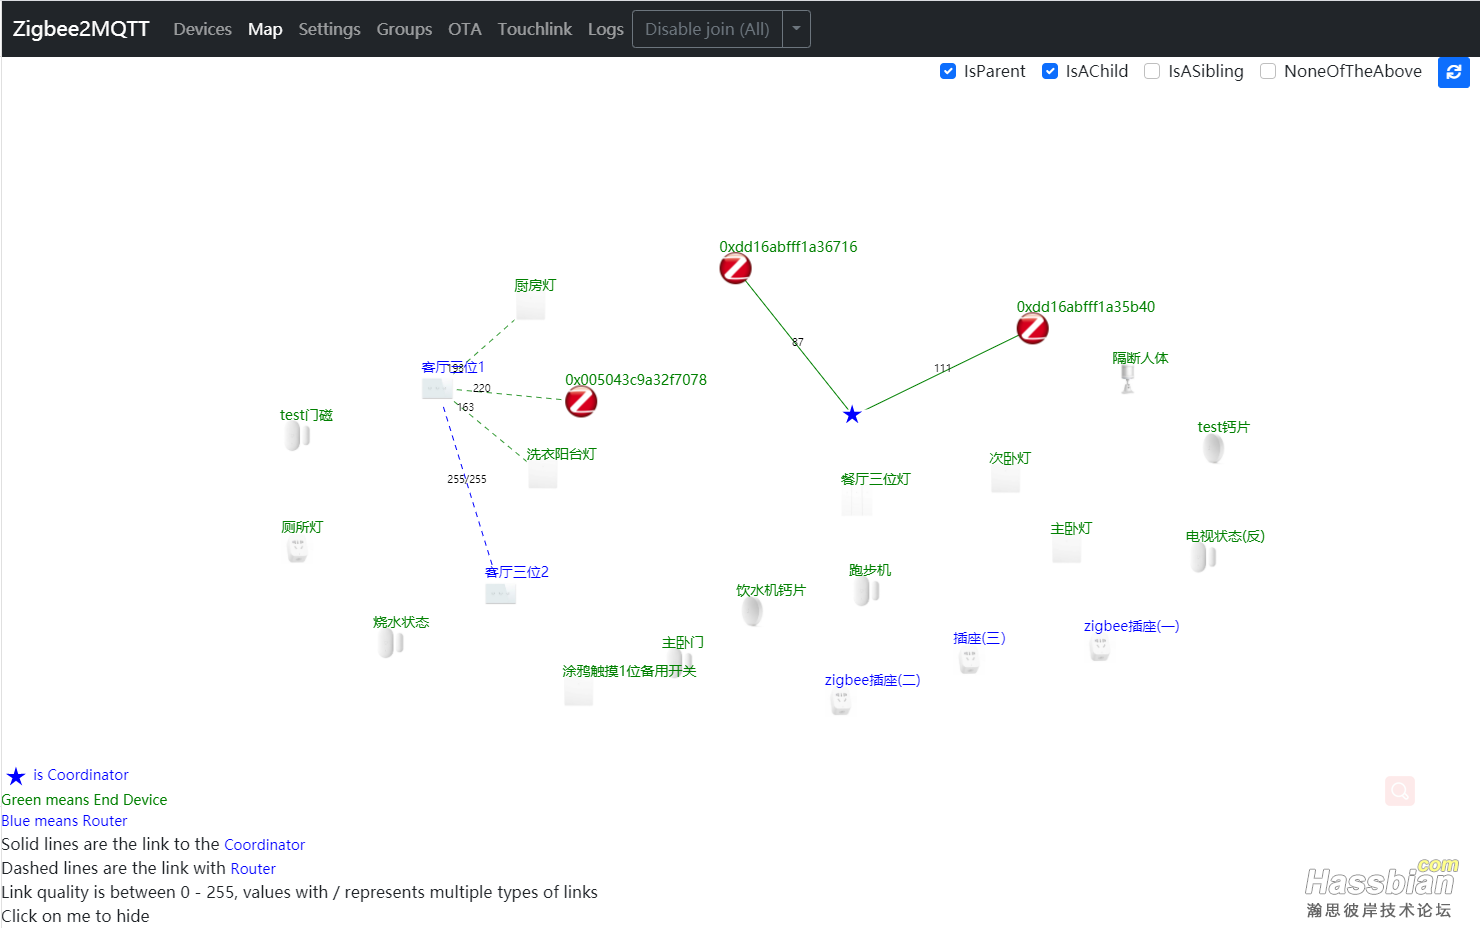Open the Groups page
This screenshot has height=928, width=1480.
pos(404,29)
